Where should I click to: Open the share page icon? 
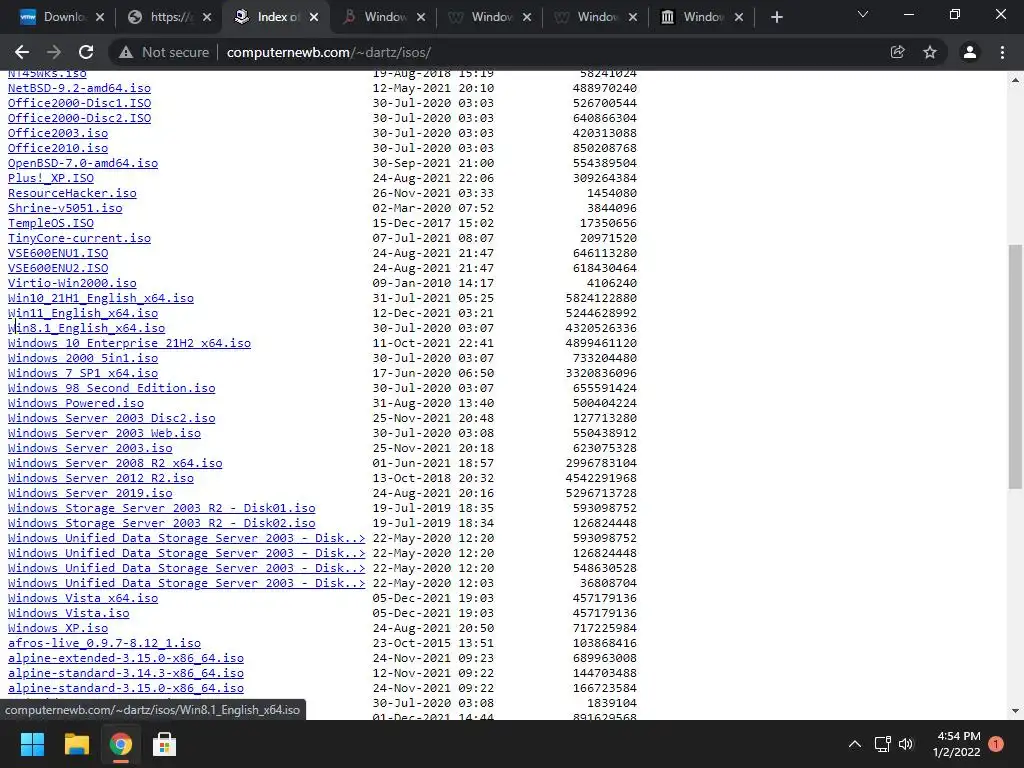(x=897, y=52)
